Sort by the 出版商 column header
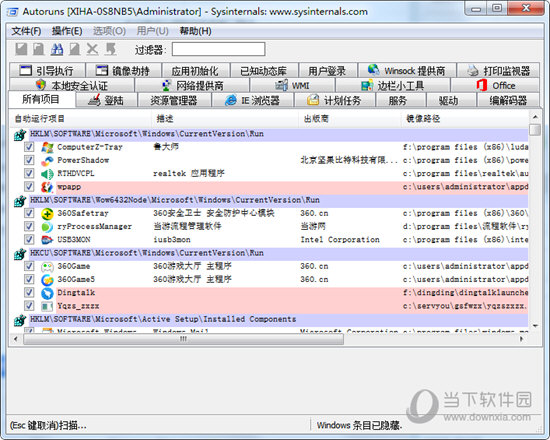 tap(350, 119)
